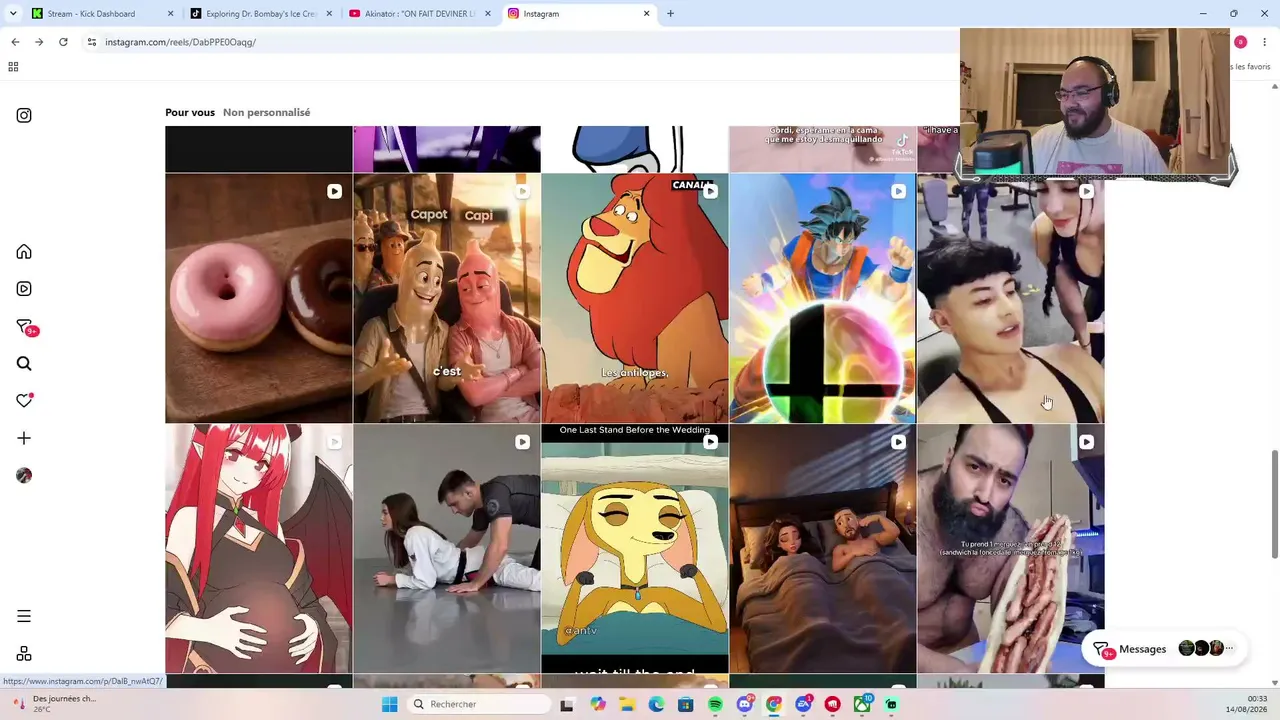Open Spotify from the taskbar
The height and width of the screenshot is (720, 1280).
pos(715,704)
